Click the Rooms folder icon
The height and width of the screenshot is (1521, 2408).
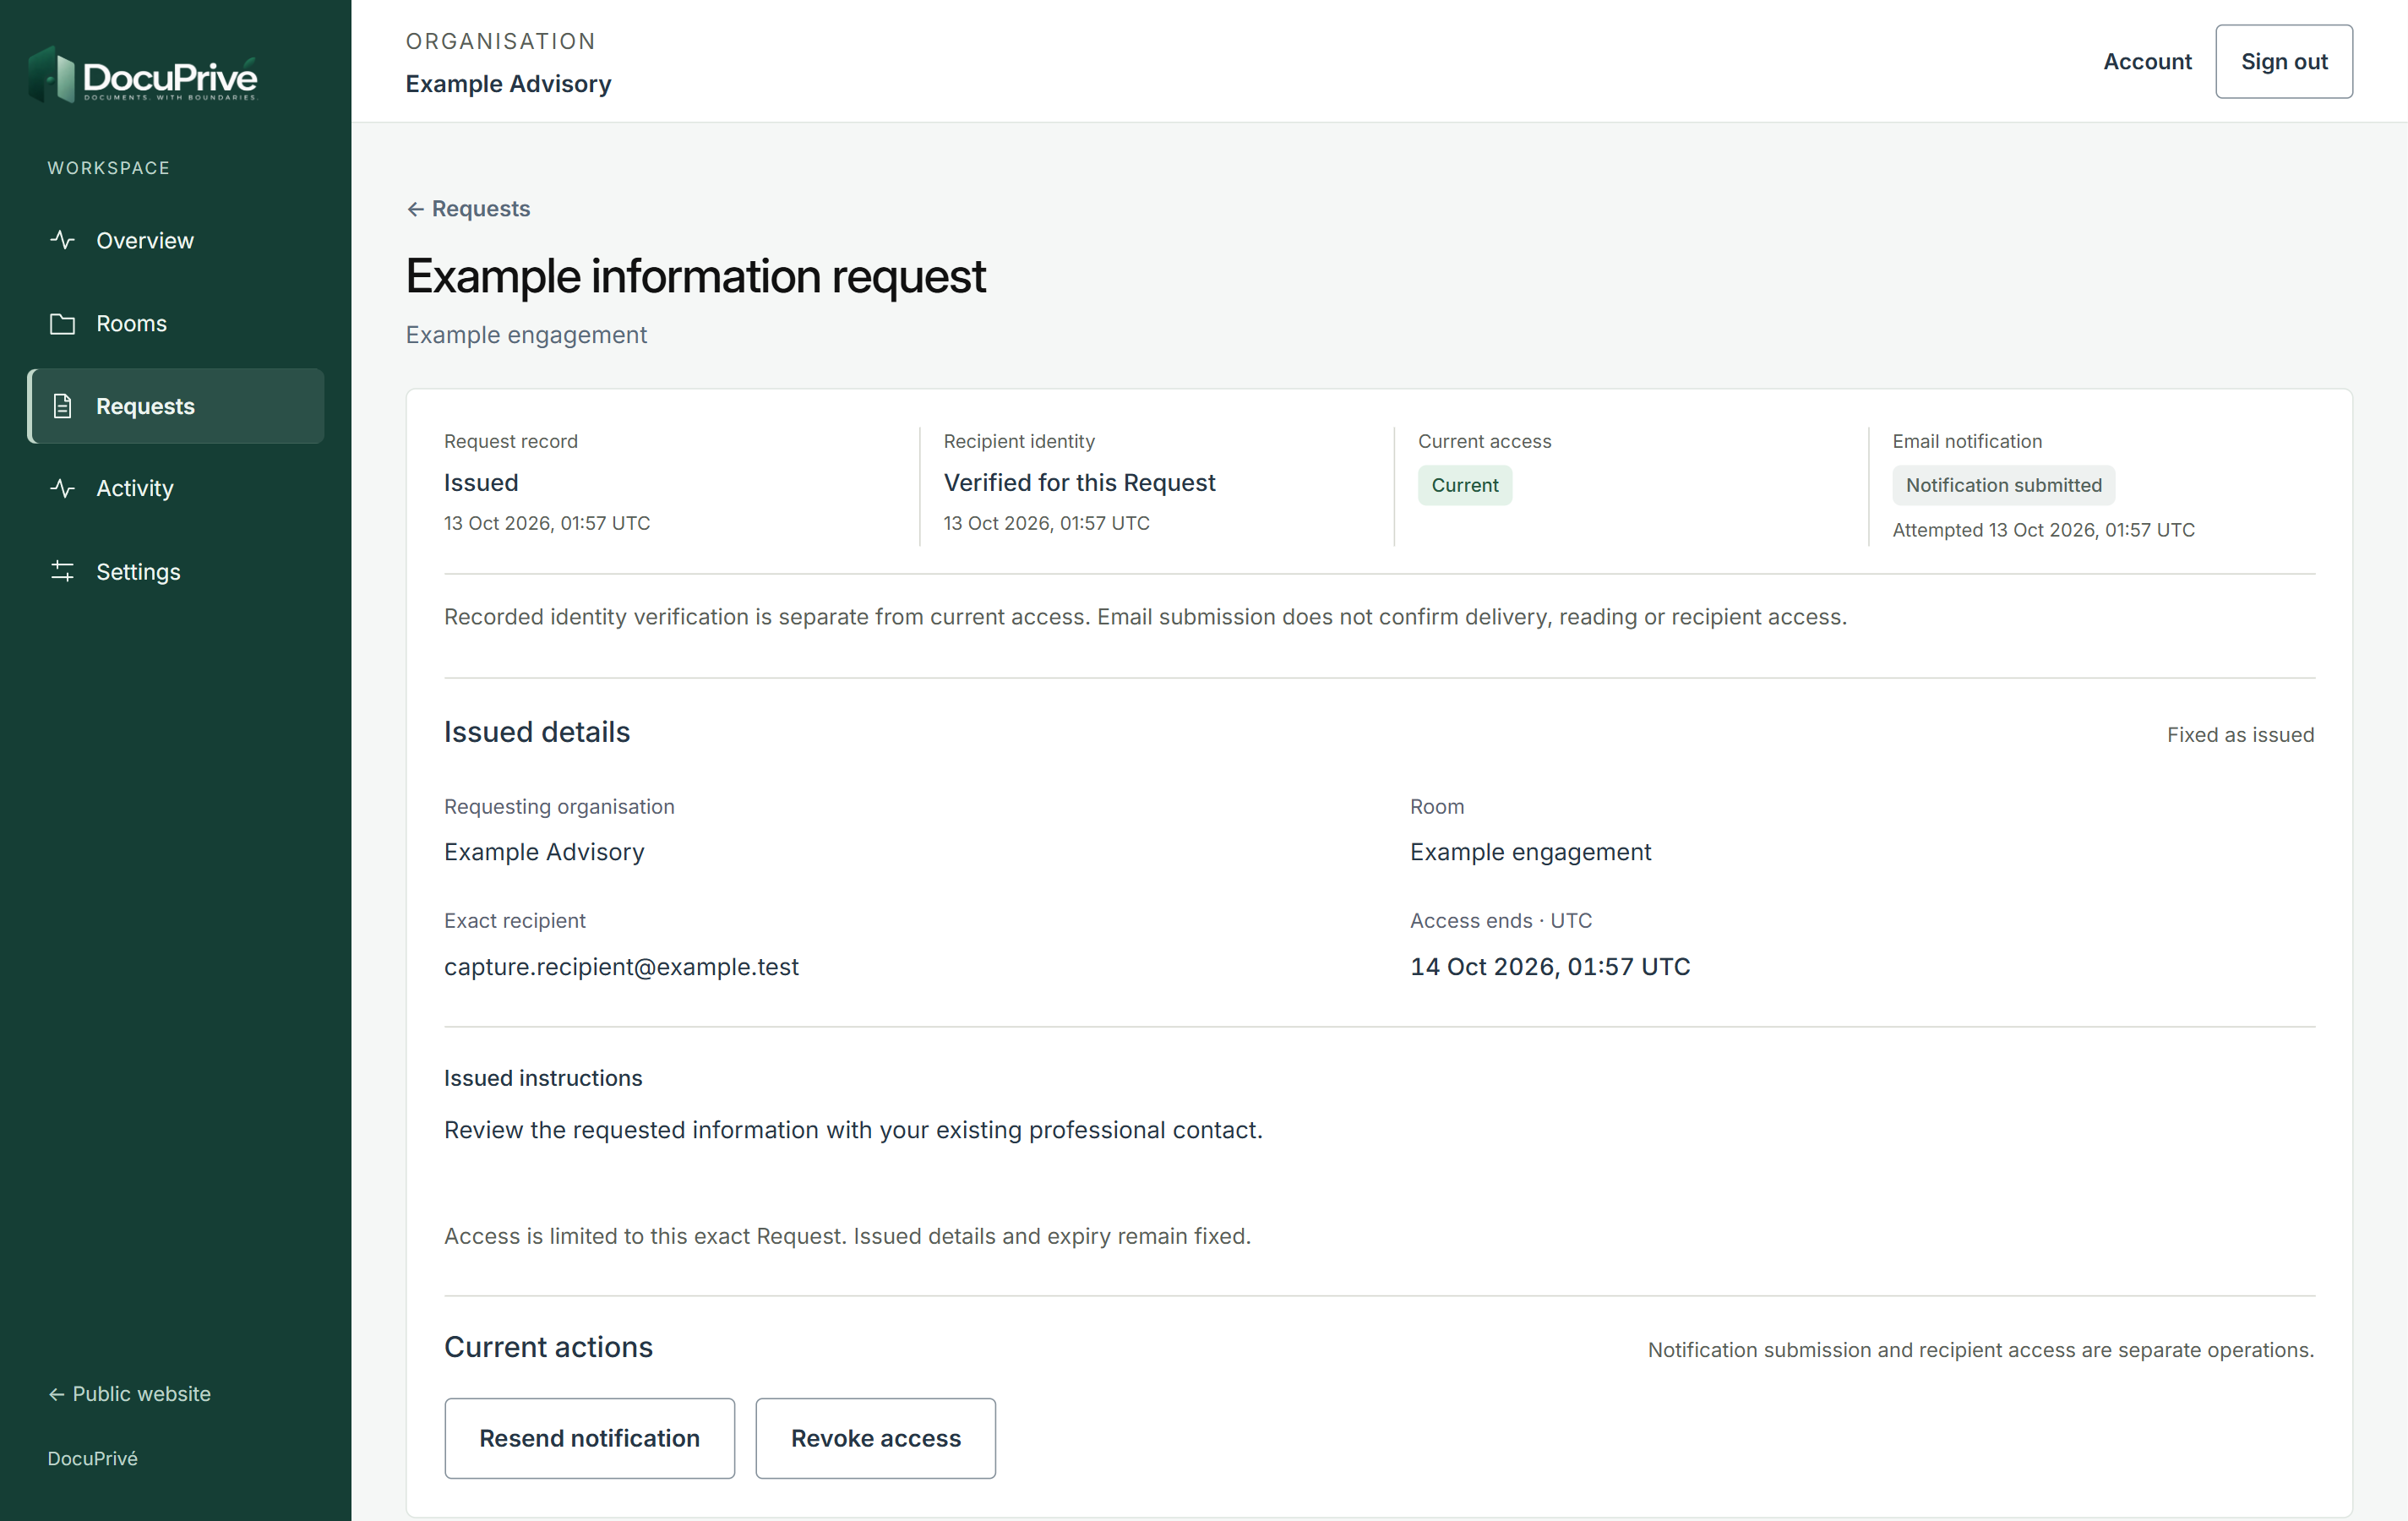62,323
